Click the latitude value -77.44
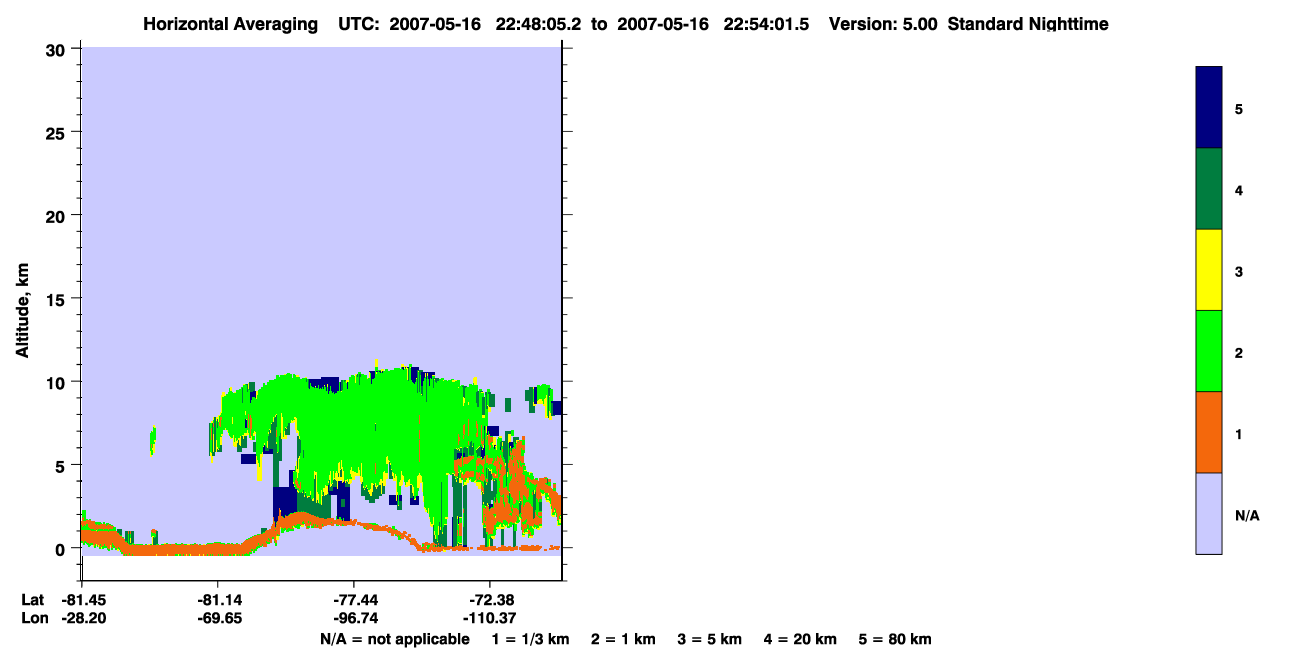This screenshot has height=667, width=1300. (x=354, y=599)
